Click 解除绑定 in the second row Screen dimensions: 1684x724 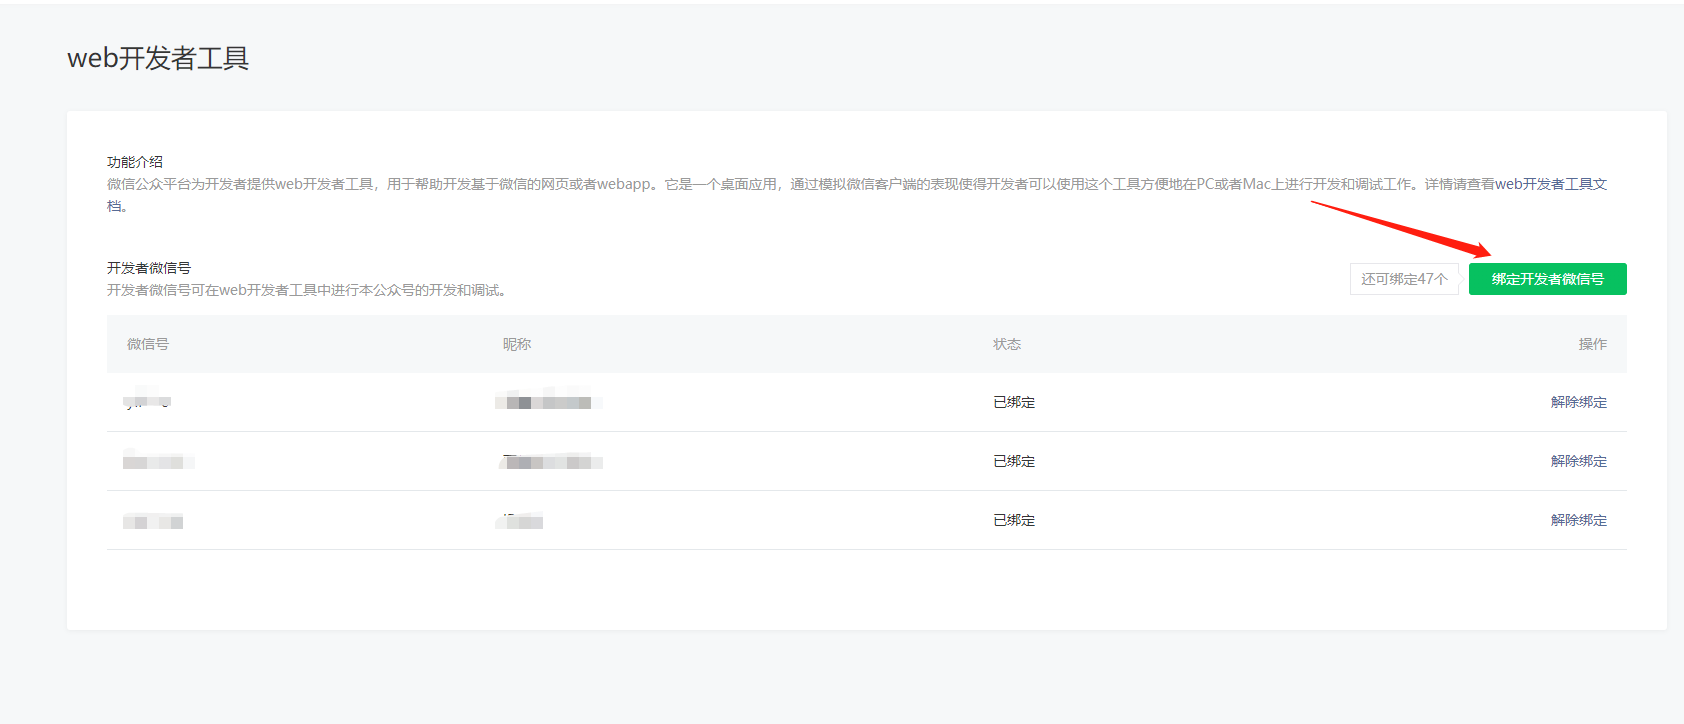tap(1579, 461)
